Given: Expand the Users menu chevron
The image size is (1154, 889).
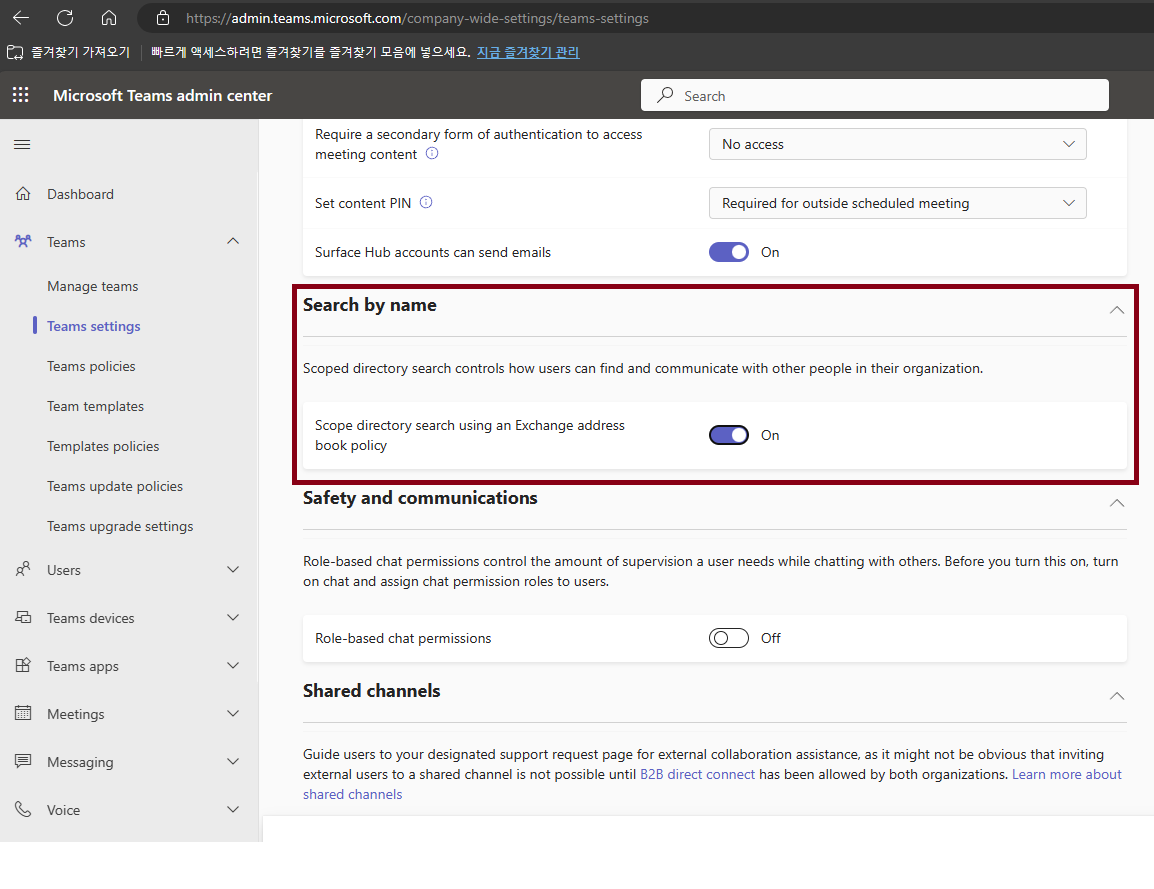Looking at the screenshot, I should pos(233,570).
